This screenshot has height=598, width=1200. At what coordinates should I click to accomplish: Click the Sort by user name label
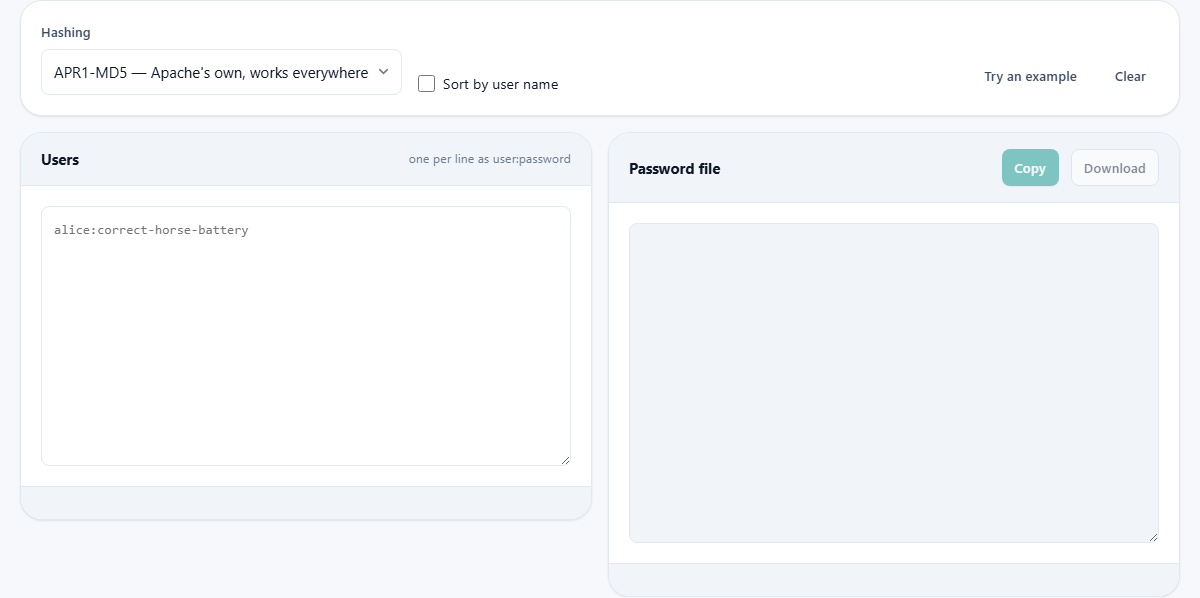[x=500, y=84]
